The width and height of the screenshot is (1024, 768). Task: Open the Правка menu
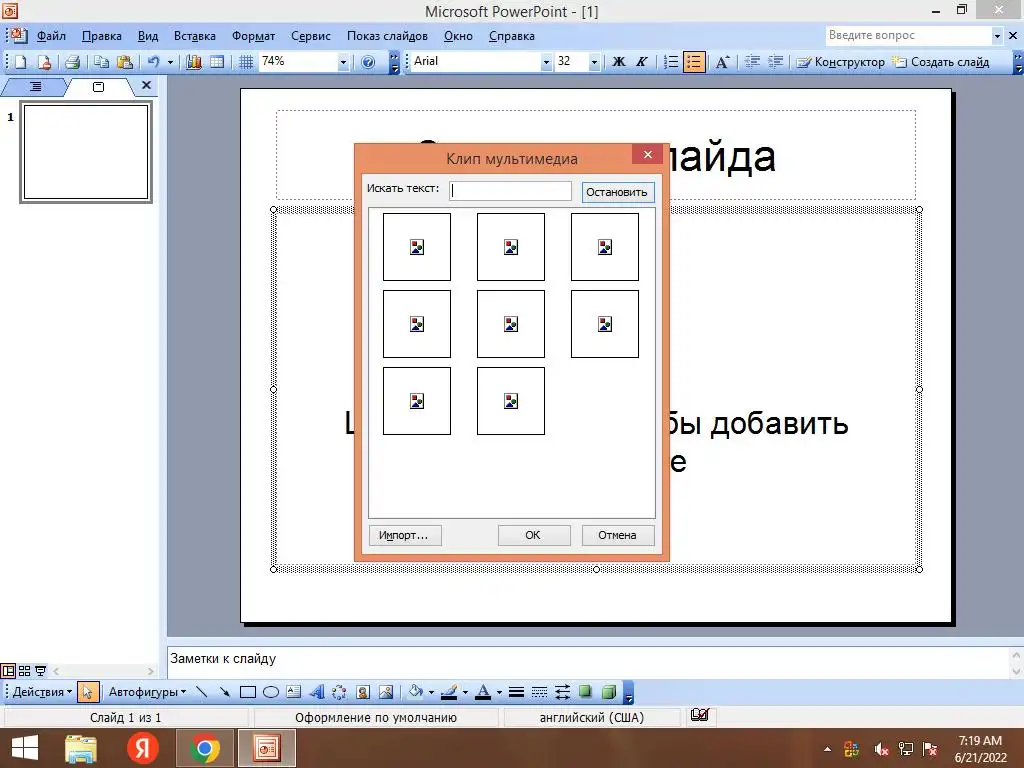pos(101,36)
